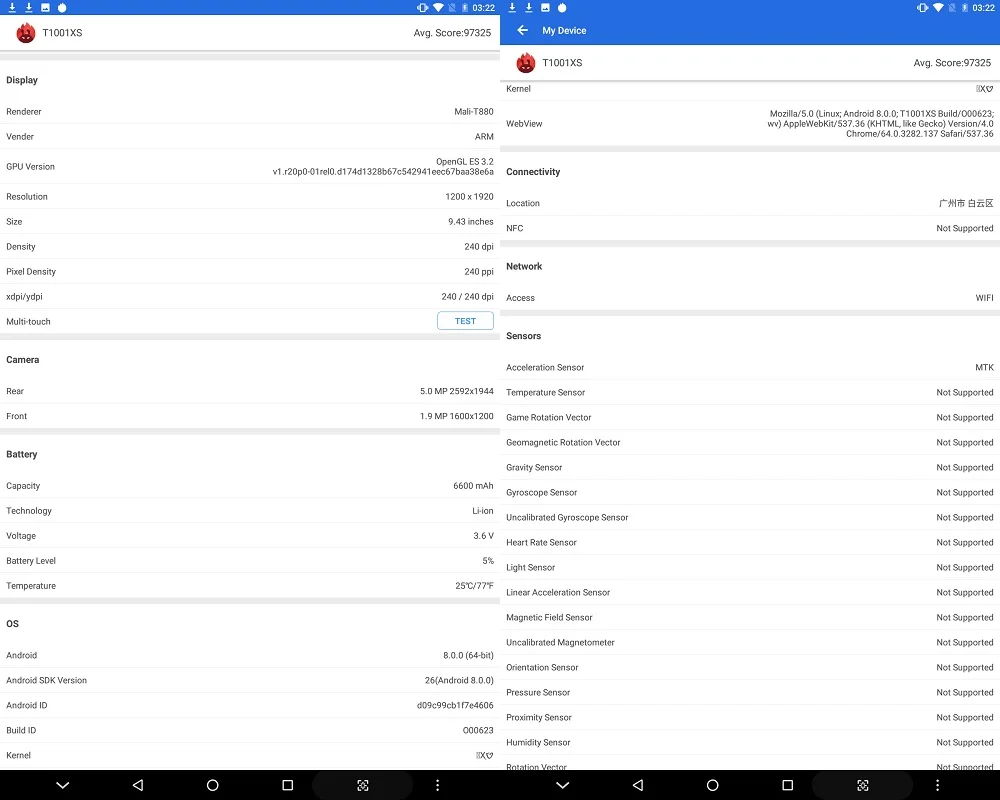
Task: Tap the right screen recent apps square
Action: [x=788, y=785]
